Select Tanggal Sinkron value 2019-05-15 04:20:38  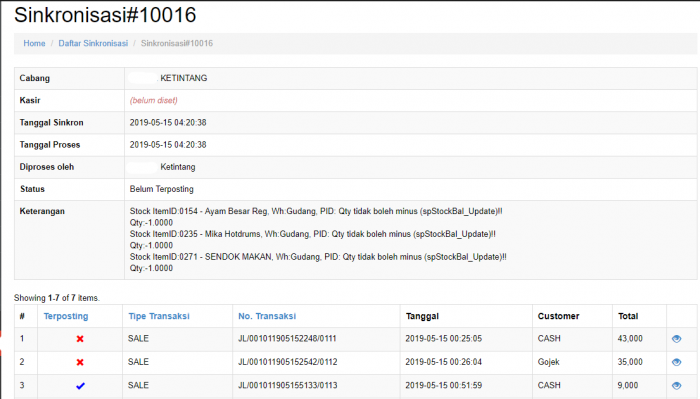tap(168, 123)
